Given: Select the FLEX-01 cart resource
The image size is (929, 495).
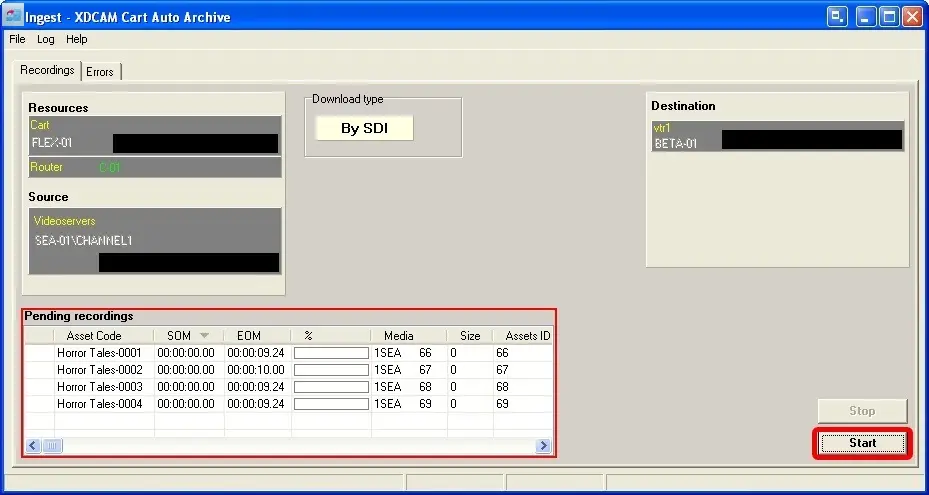Looking at the screenshot, I should 52,143.
